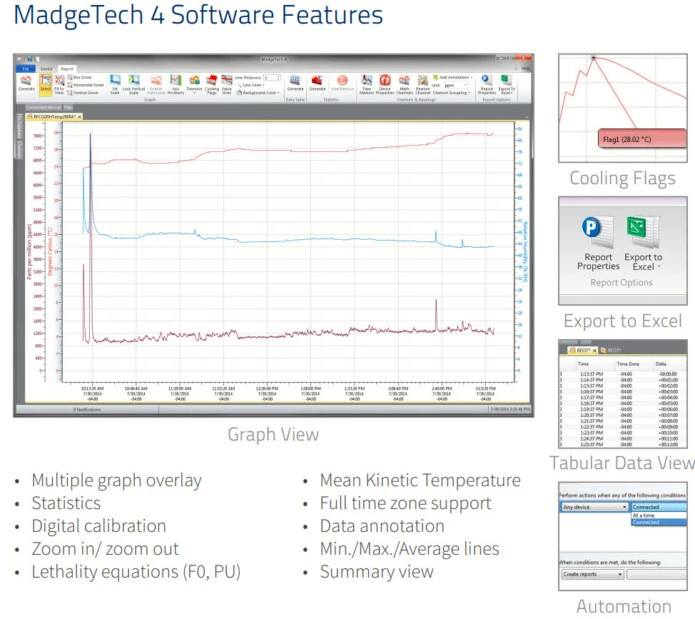This screenshot has height=619, width=695.
Task: Click the Fit to View icon
Action: coord(61,83)
